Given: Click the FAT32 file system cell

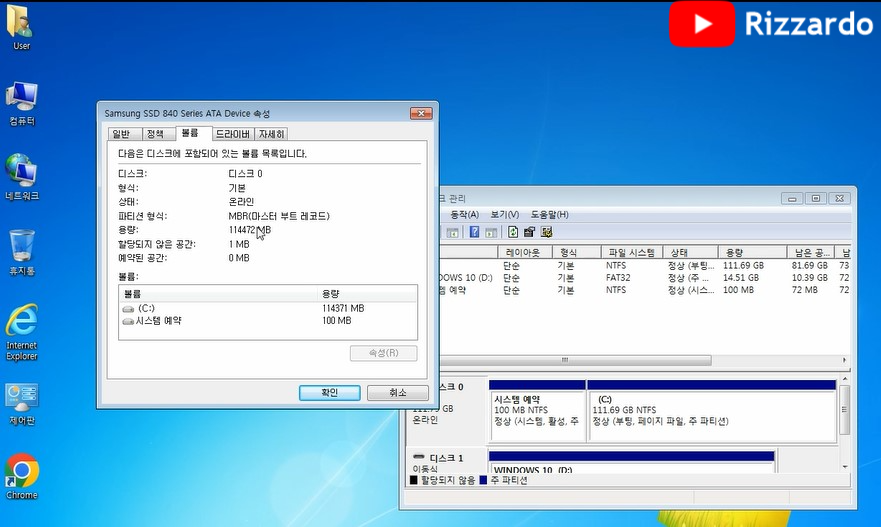Looking at the screenshot, I should pos(618,278).
